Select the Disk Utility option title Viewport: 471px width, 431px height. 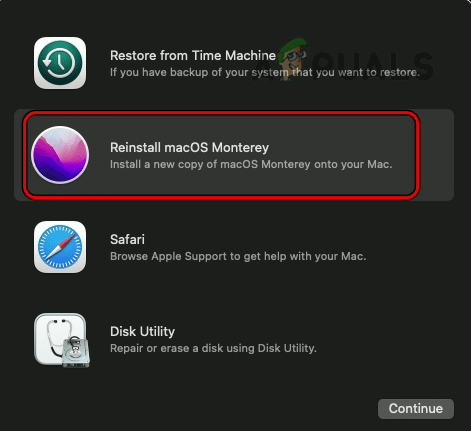click(x=142, y=331)
